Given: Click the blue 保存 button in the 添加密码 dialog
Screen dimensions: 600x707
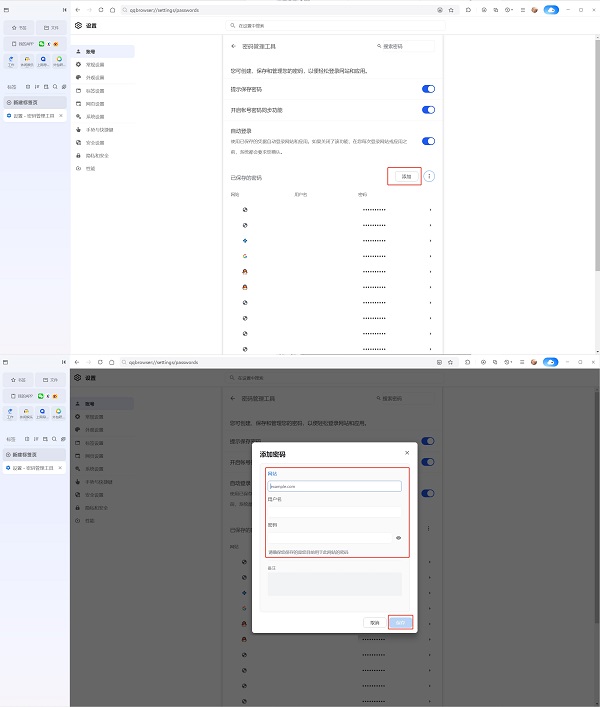Looking at the screenshot, I should tap(400, 623).
